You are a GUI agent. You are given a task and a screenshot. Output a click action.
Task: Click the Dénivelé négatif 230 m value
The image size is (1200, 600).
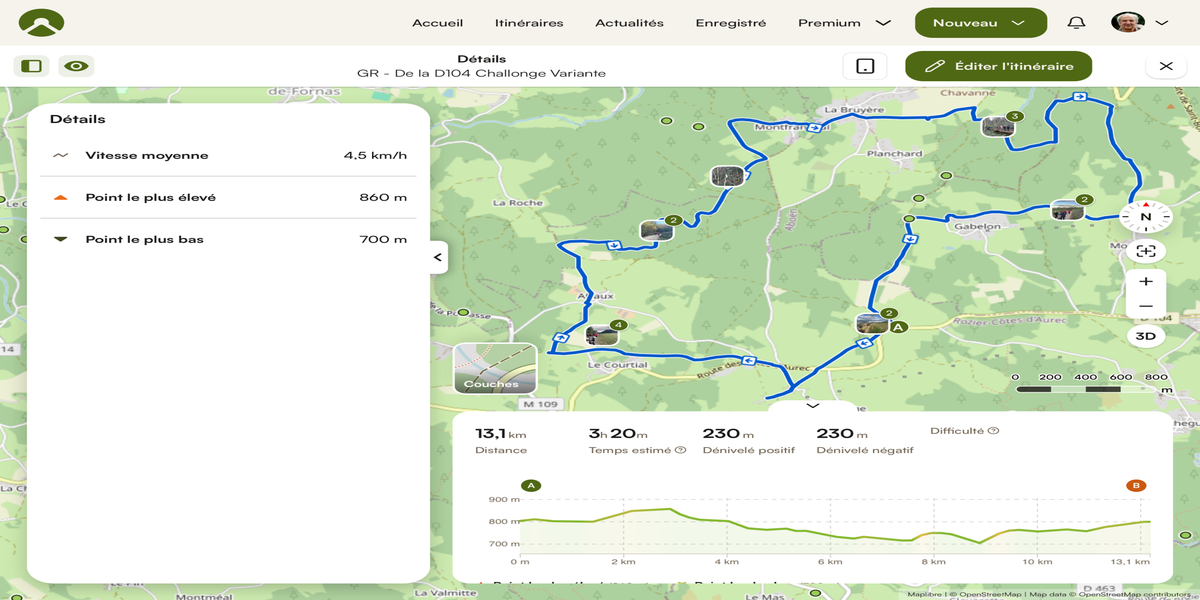[842, 434]
